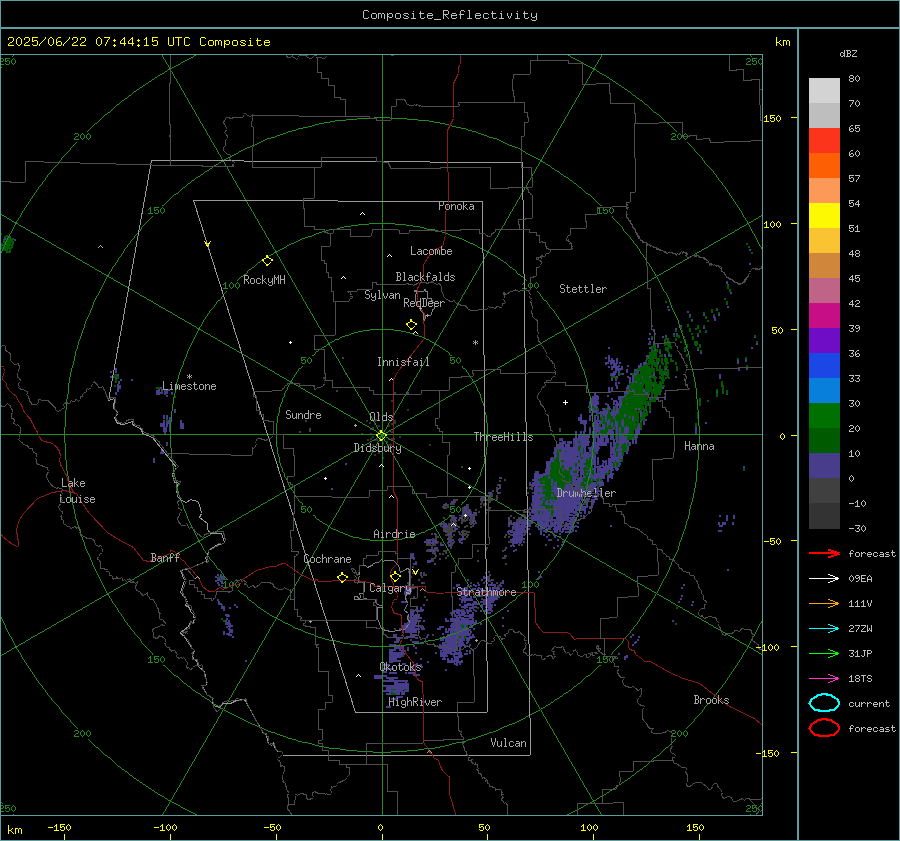Click the RockyMH label
This screenshot has width=900, height=841.
(x=264, y=280)
